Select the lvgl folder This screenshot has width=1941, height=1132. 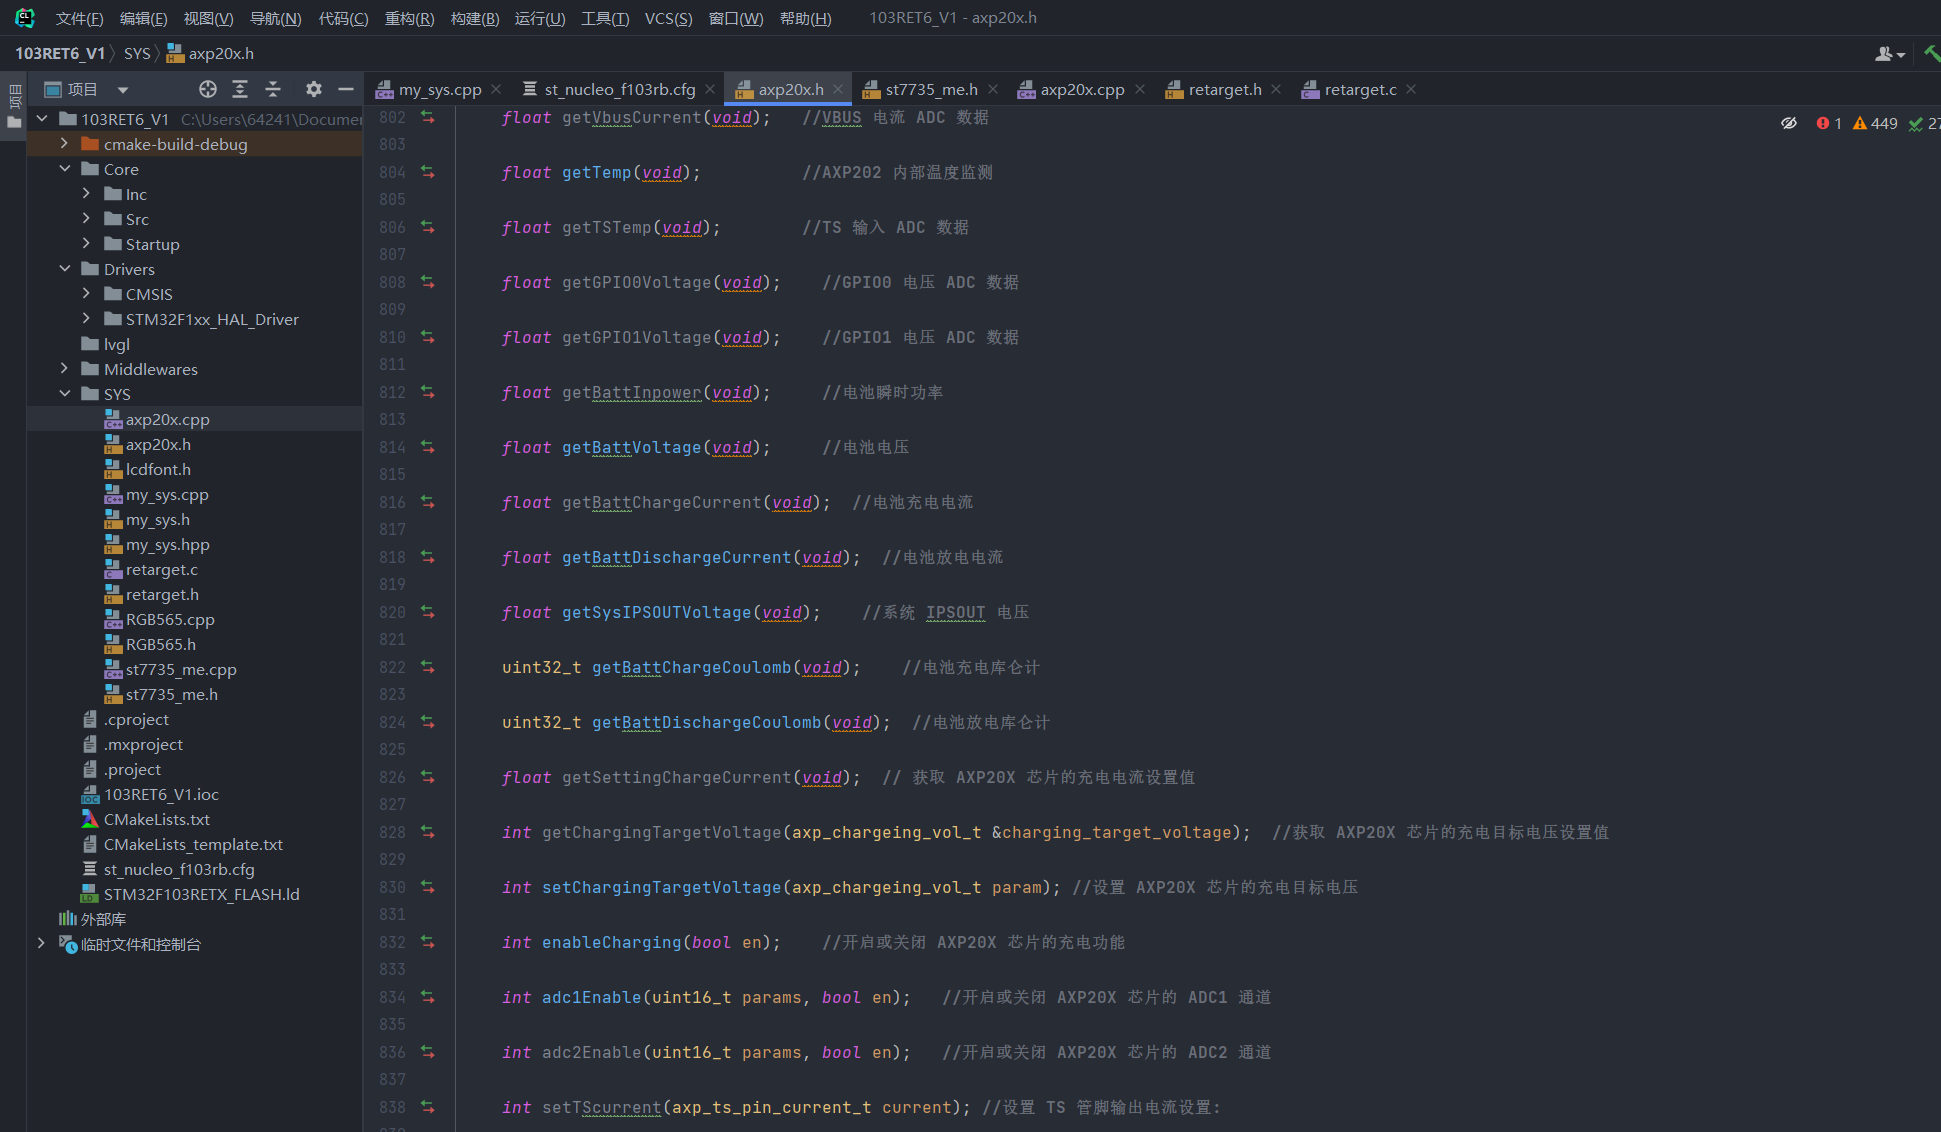(x=195, y=344)
